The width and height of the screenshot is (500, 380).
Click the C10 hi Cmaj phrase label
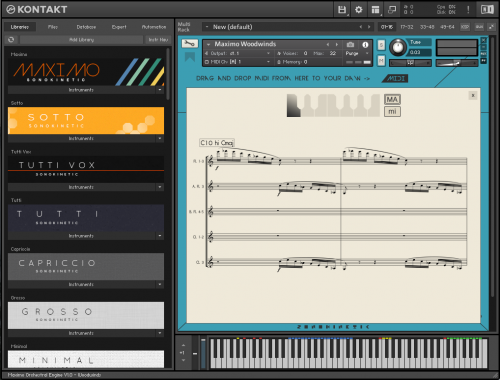217,143
